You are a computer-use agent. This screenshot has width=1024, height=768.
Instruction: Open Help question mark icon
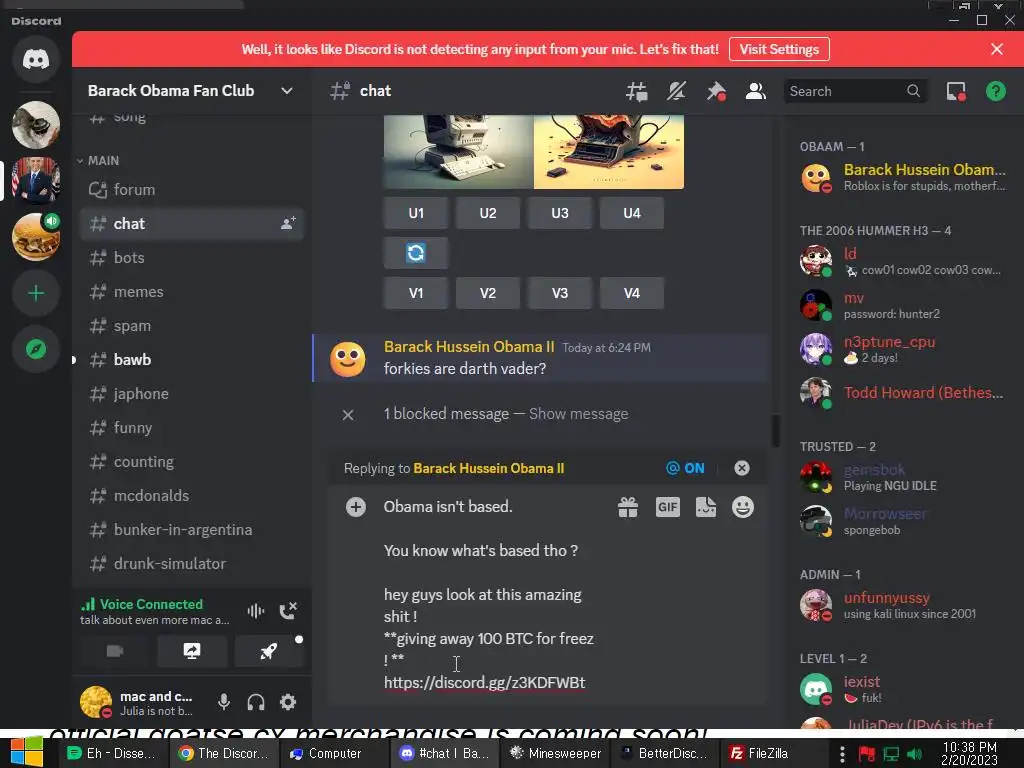tap(995, 91)
